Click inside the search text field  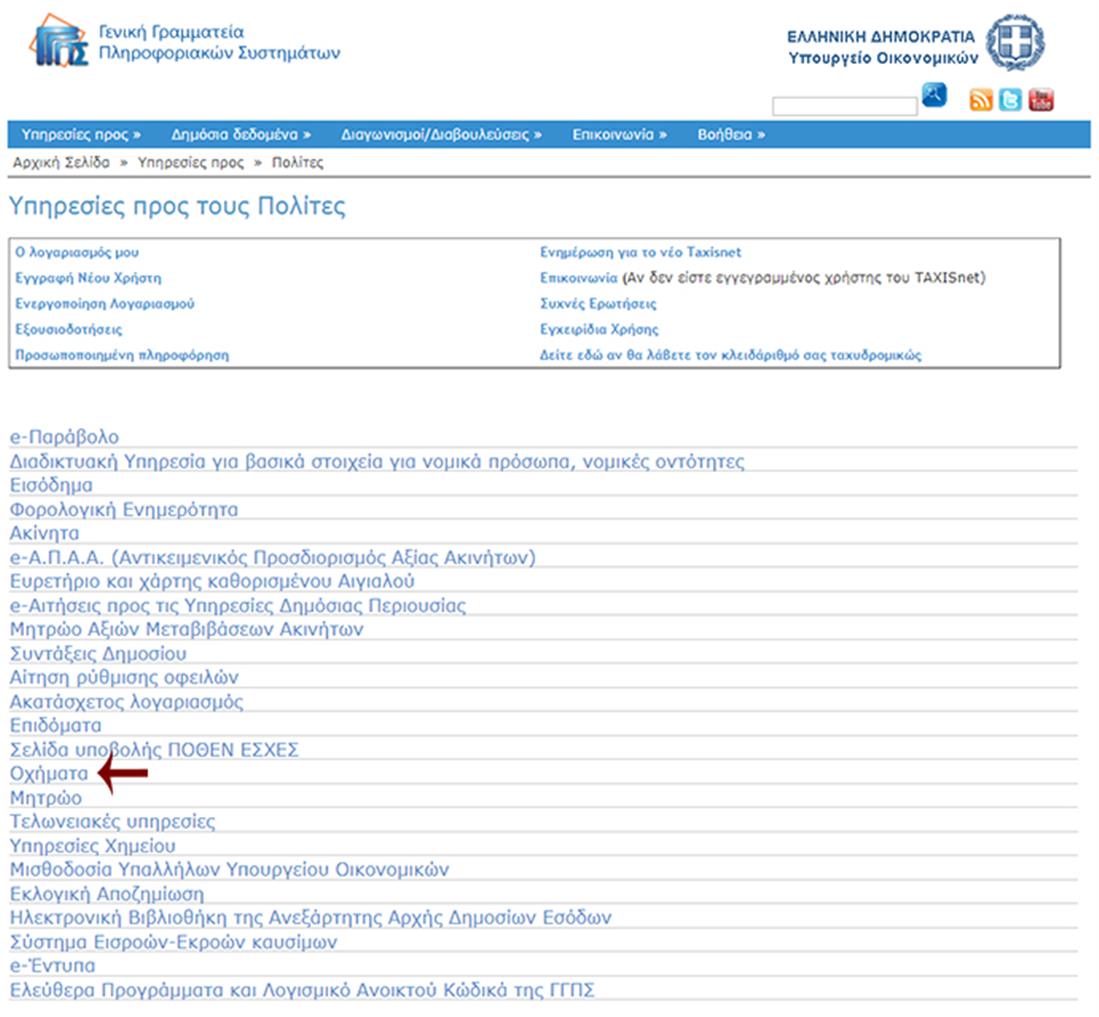pyautogui.click(x=844, y=106)
